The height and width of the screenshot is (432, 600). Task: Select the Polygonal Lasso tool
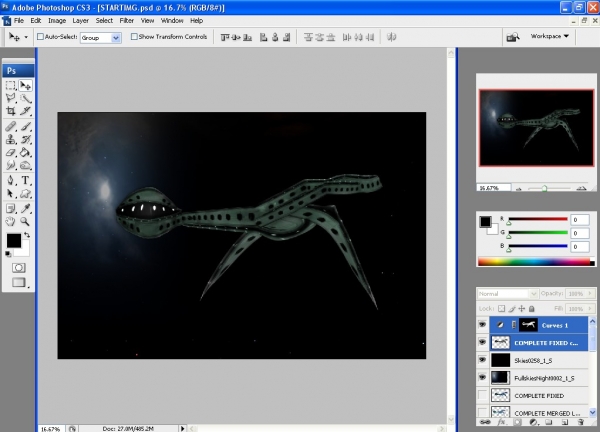point(11,98)
